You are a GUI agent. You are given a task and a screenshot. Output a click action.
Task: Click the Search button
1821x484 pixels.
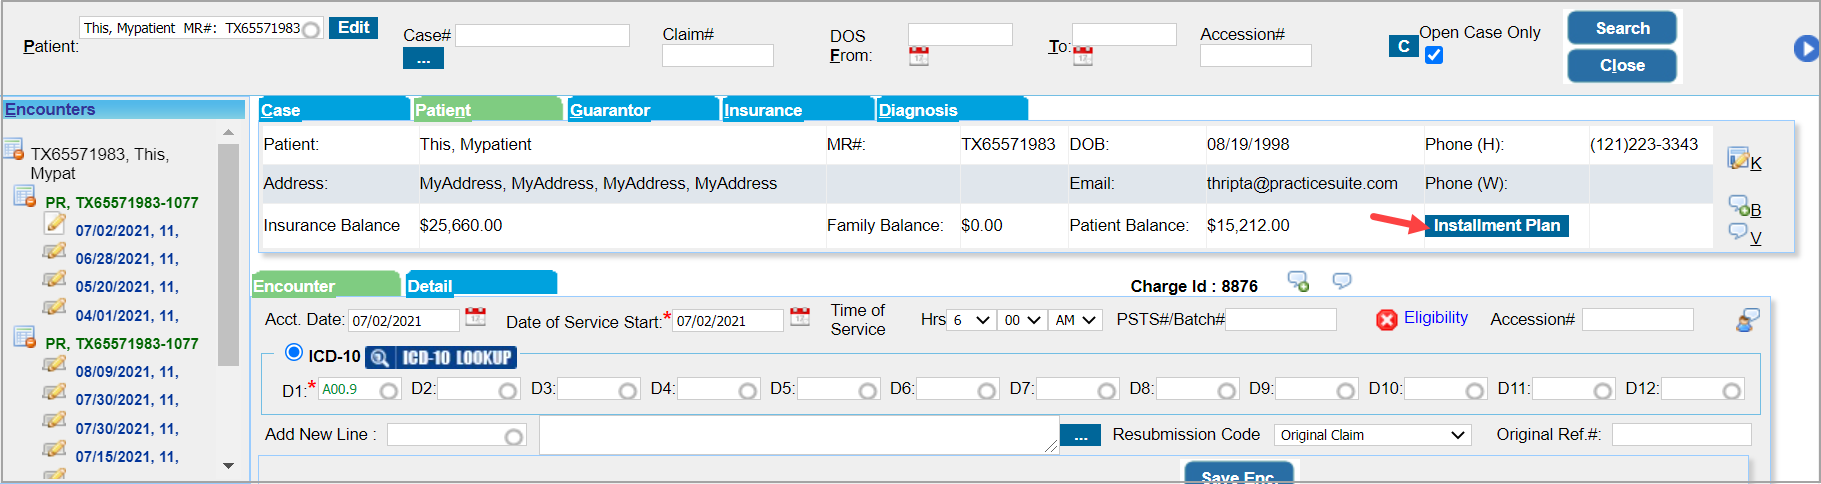(x=1622, y=28)
